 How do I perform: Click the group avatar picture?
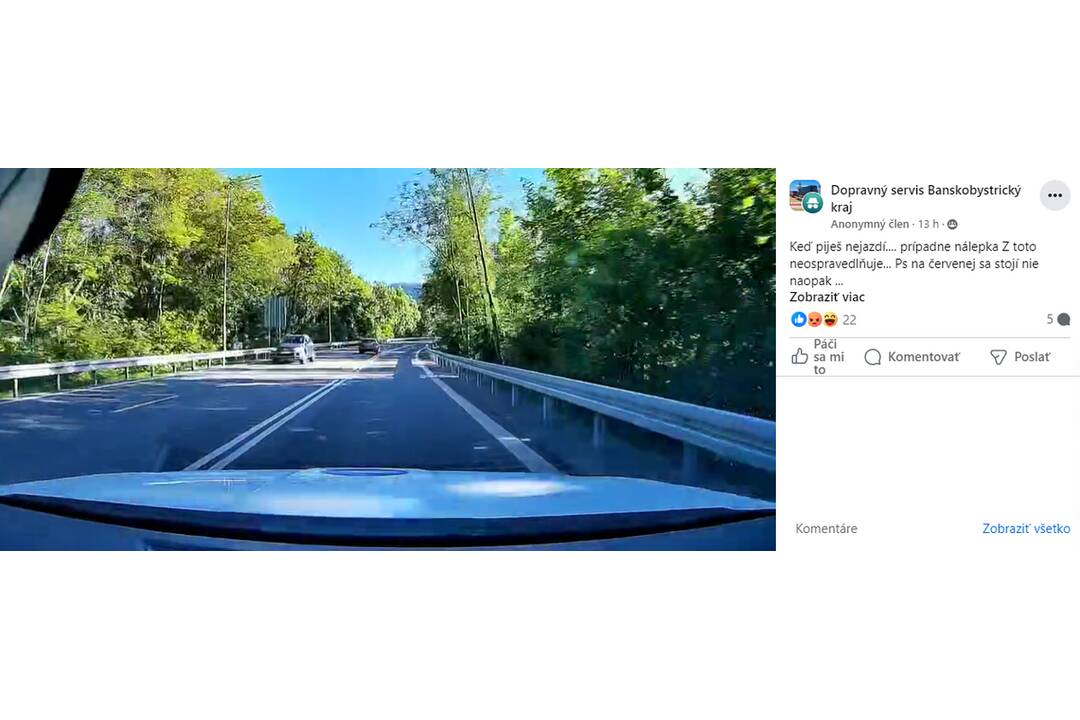804,195
